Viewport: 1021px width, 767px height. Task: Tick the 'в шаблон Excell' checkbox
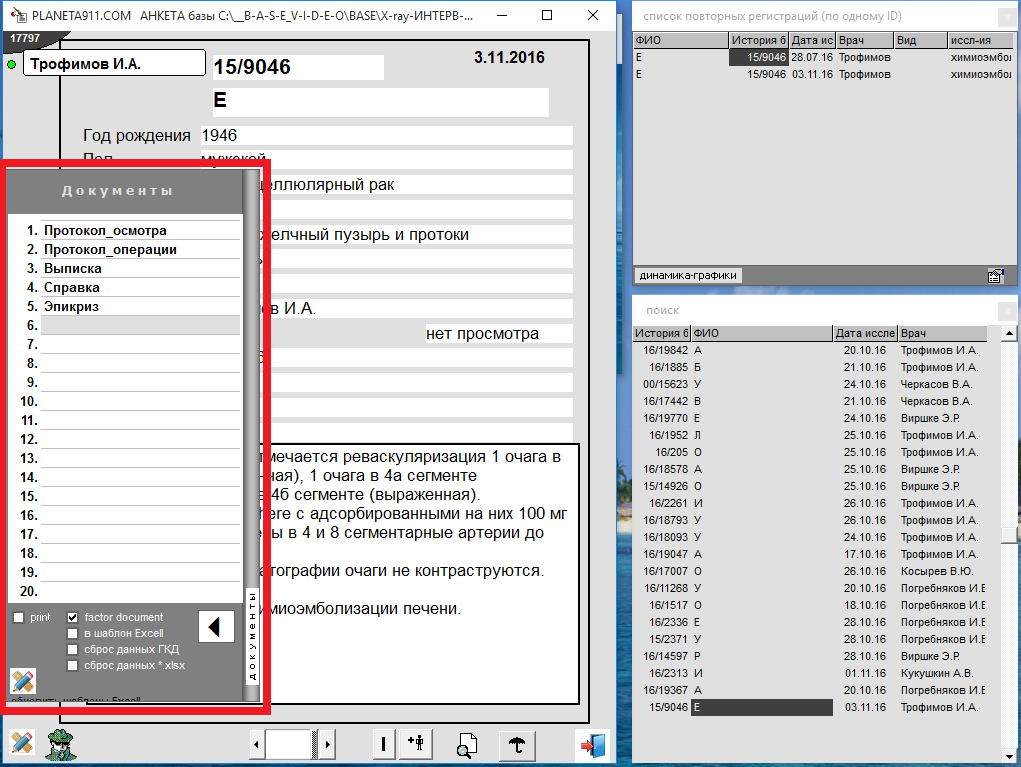pyautogui.click(x=72, y=634)
